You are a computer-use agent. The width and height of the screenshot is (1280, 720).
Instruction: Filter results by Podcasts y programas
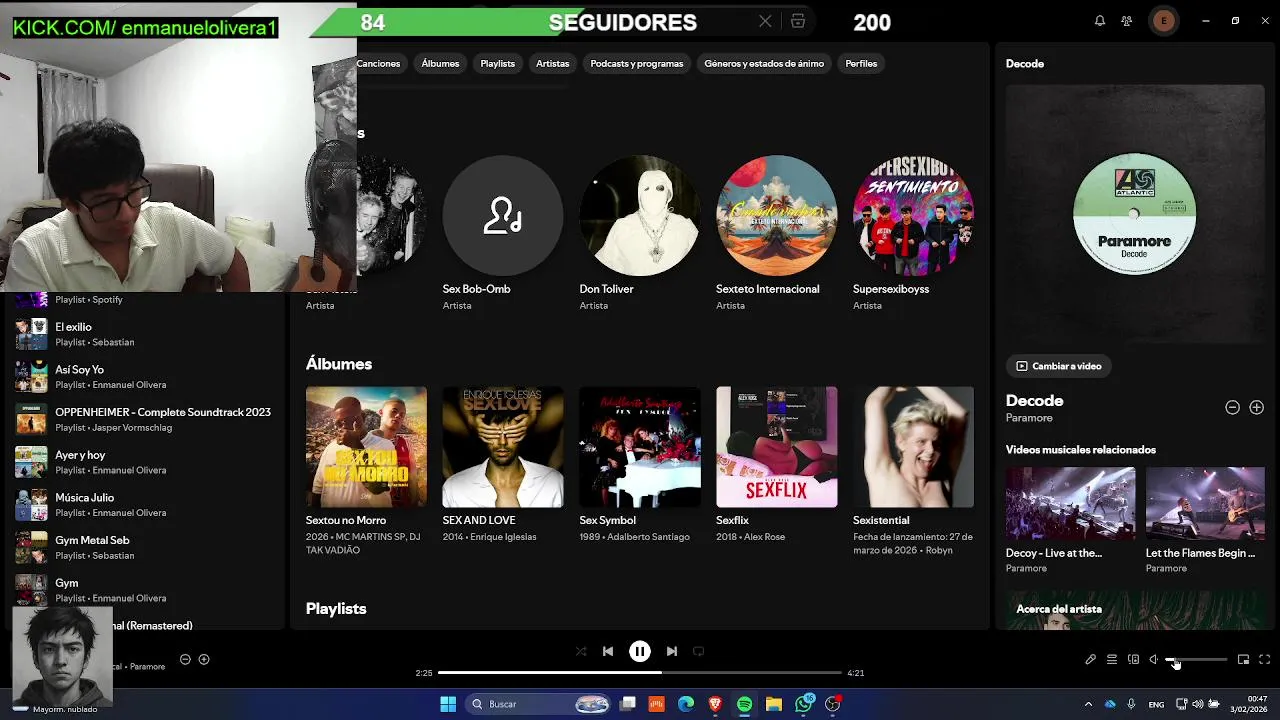[637, 63]
